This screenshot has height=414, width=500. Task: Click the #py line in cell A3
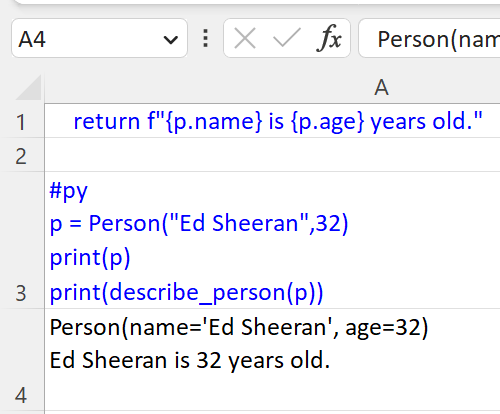point(68,191)
